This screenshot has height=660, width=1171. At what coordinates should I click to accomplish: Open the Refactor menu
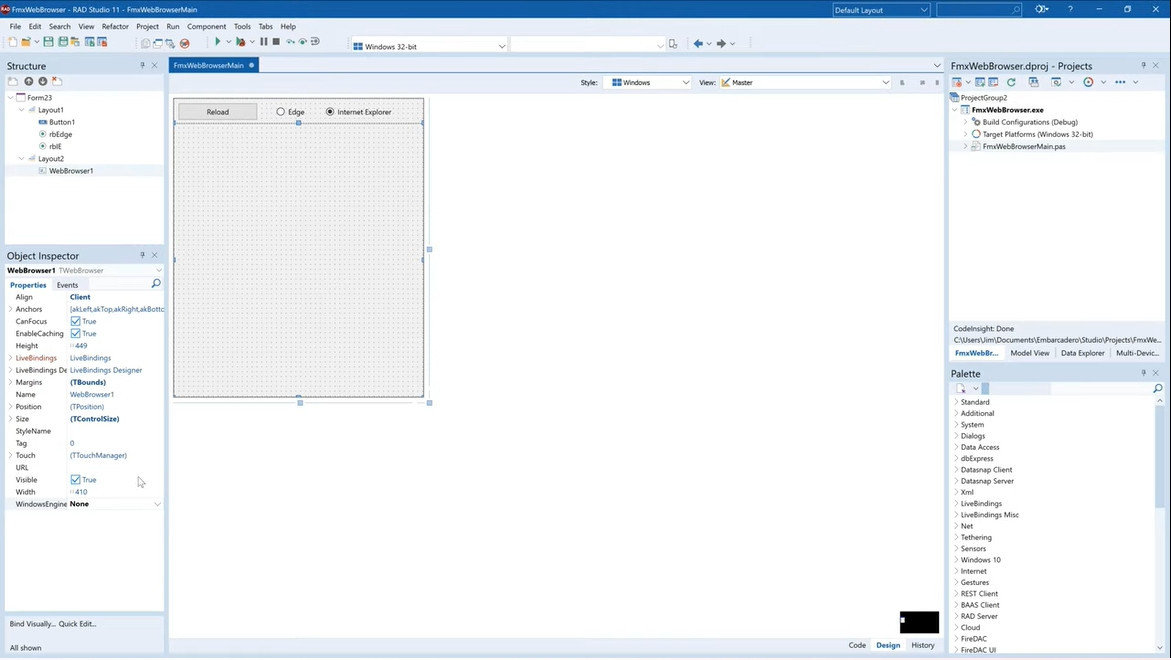(x=115, y=26)
